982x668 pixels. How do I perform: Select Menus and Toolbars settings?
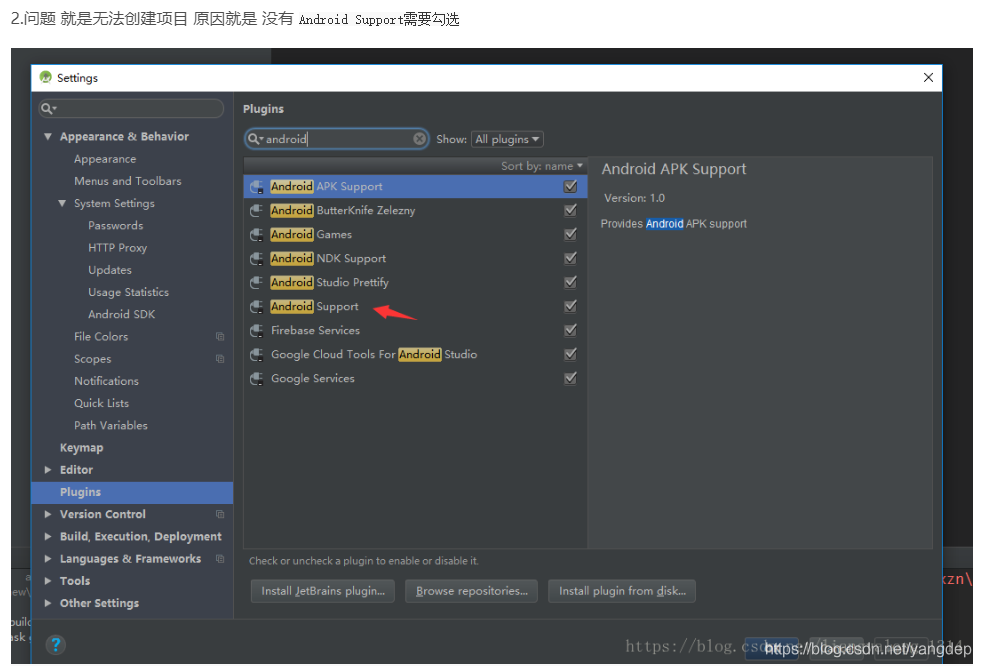point(128,181)
